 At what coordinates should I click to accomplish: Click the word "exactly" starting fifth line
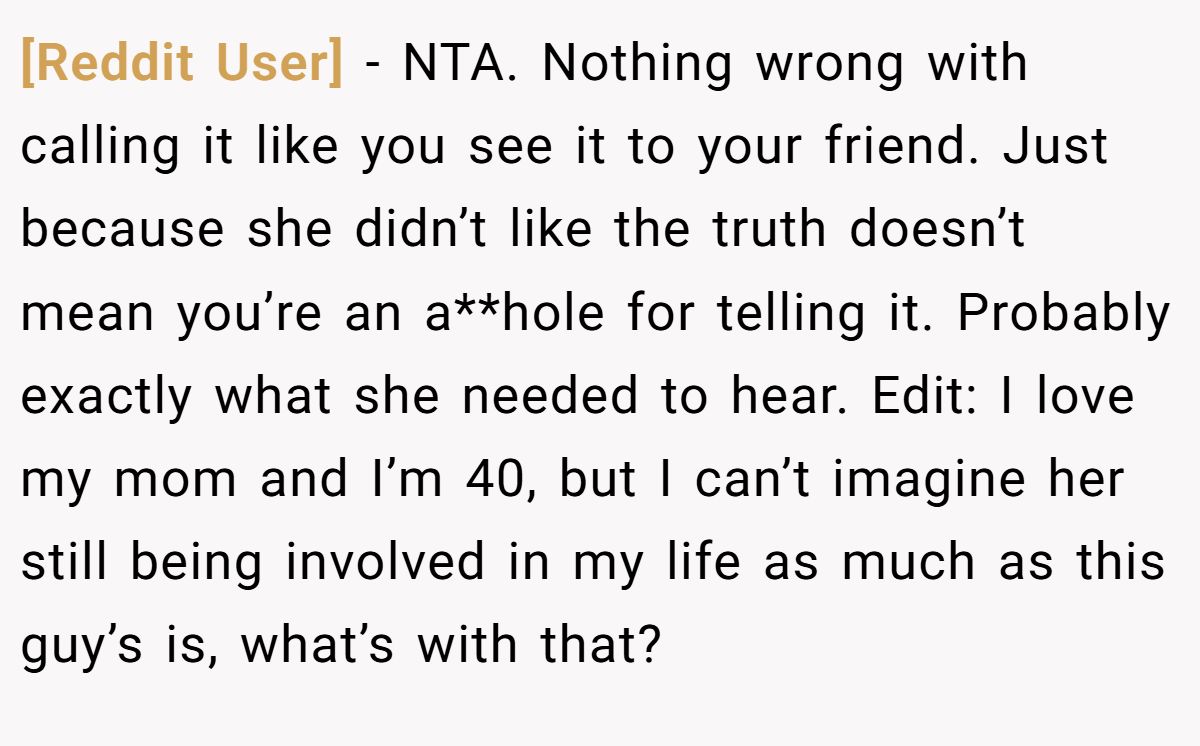[x=106, y=397]
